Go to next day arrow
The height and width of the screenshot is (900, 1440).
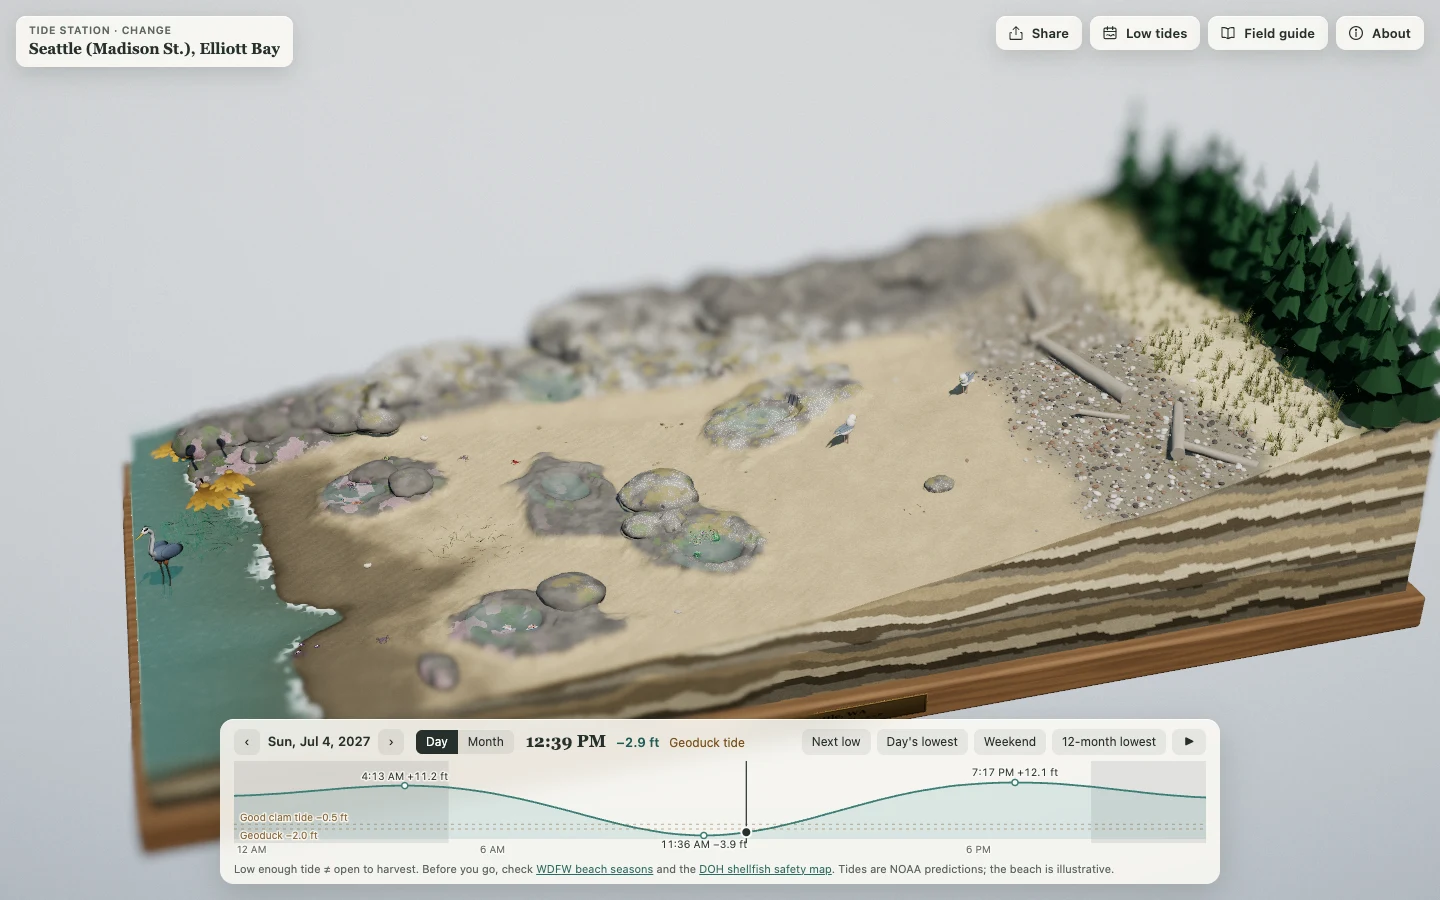point(391,742)
